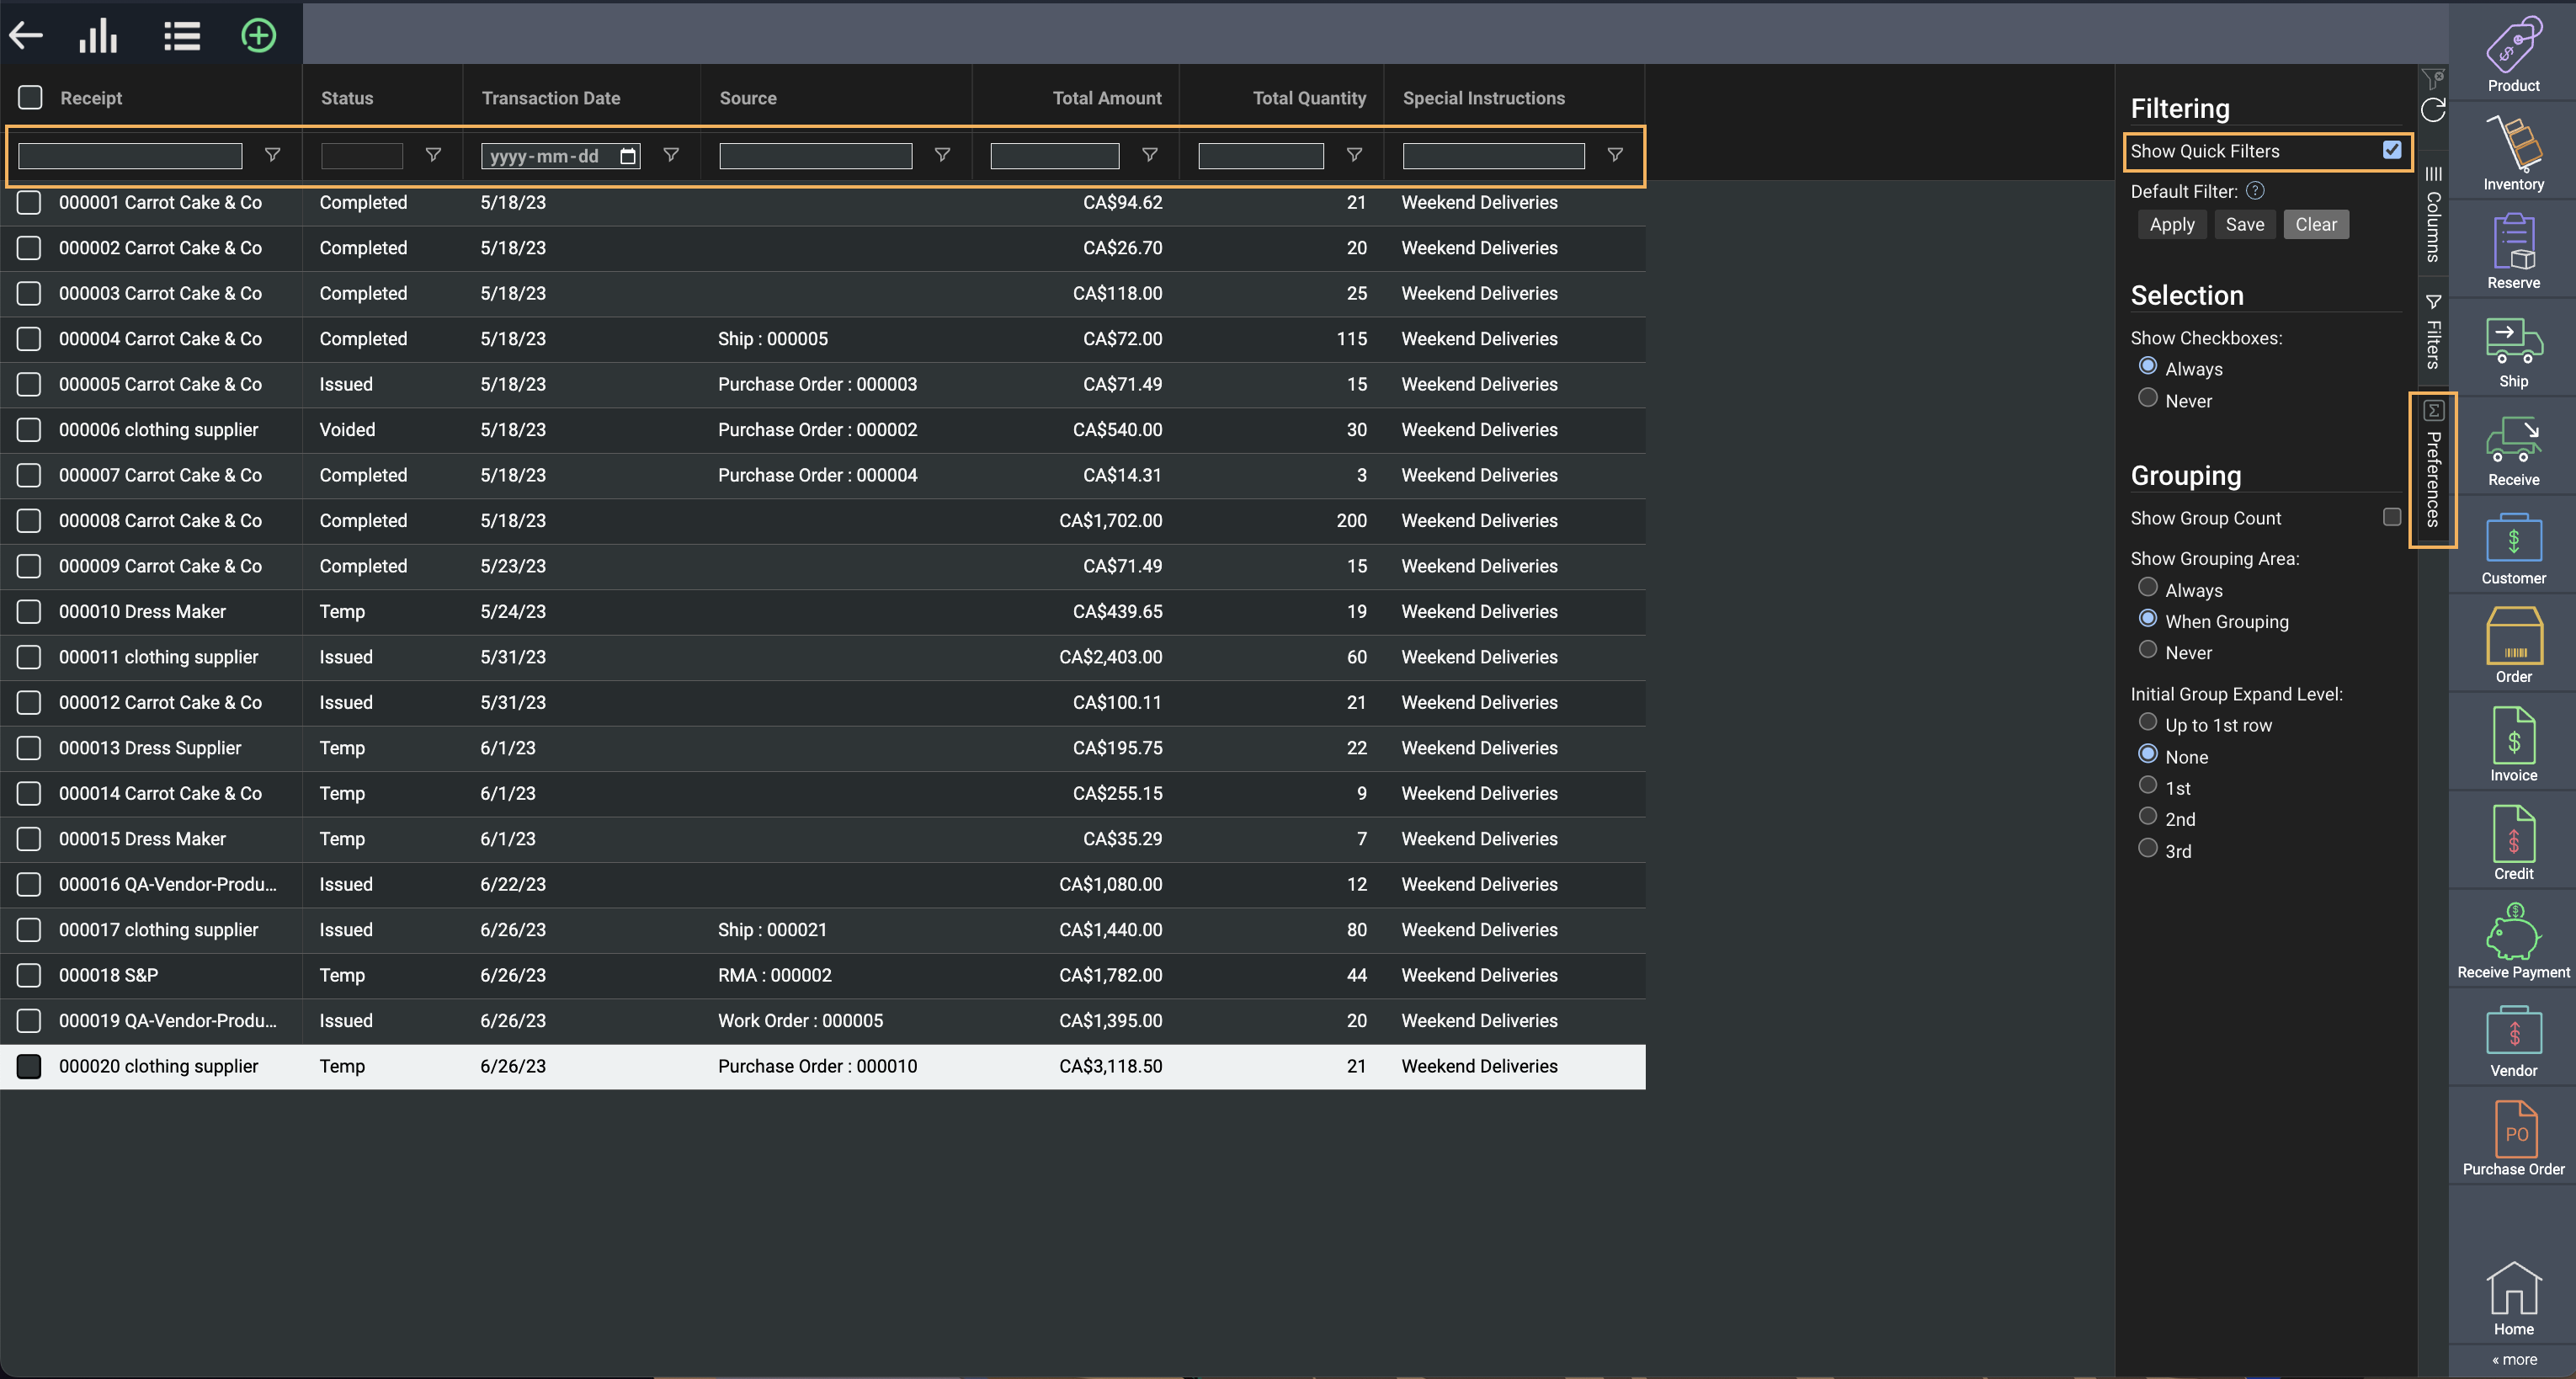2576x1379 pixels.
Task: Uncheck Show Quick Filters checkbox
Action: 2391,150
